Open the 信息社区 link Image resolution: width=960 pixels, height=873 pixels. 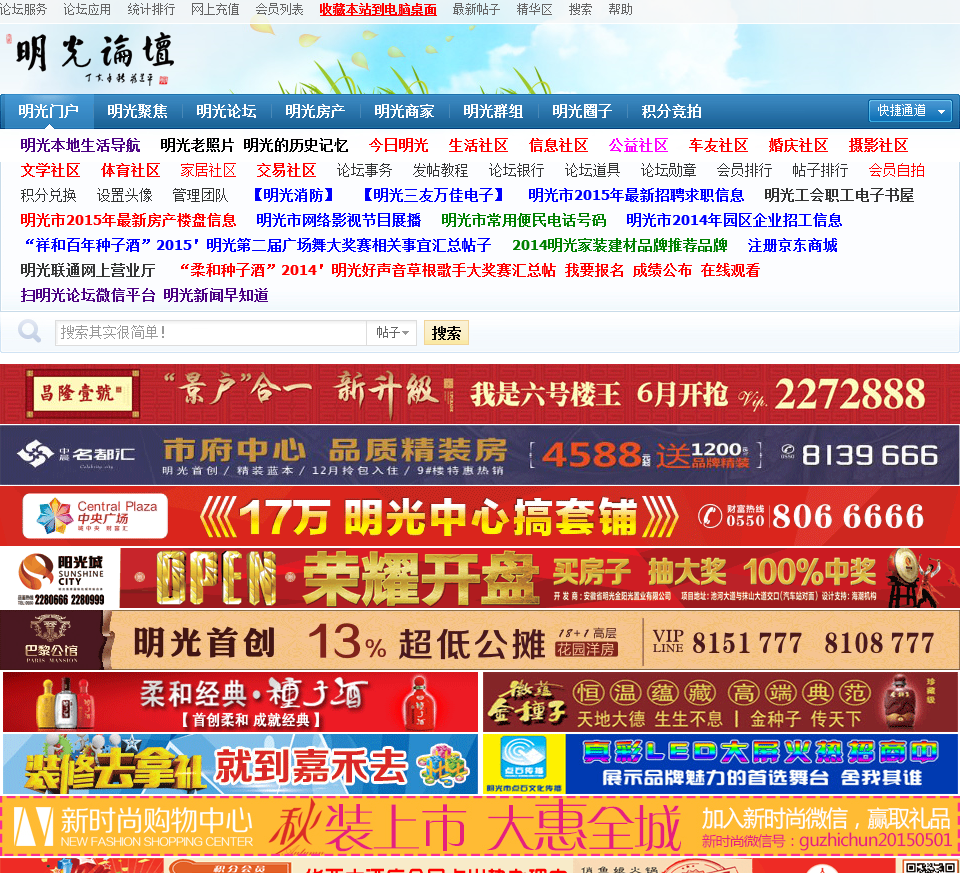point(558,145)
